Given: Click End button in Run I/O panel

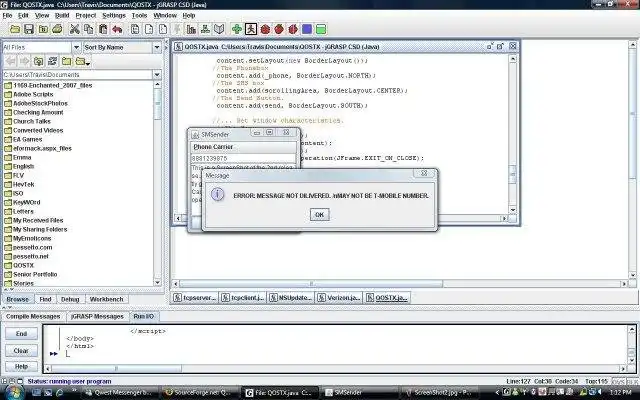Looking at the screenshot, I should tap(21, 333).
